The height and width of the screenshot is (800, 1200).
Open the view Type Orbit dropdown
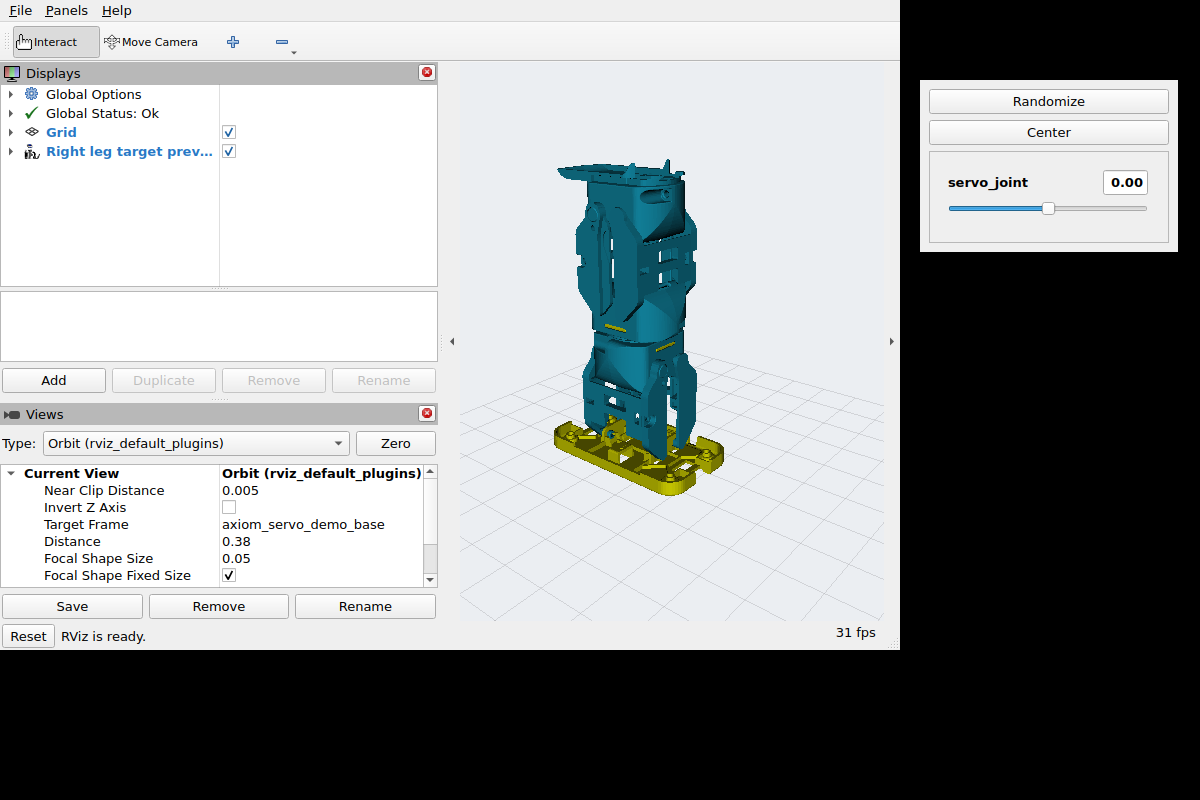197,443
